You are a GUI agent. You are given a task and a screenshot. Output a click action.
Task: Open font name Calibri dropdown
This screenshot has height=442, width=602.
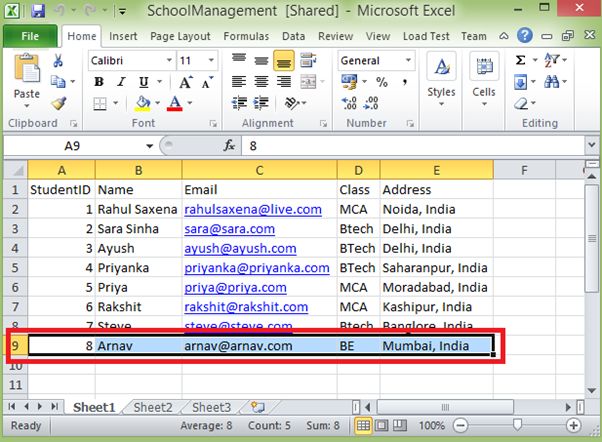[169, 60]
